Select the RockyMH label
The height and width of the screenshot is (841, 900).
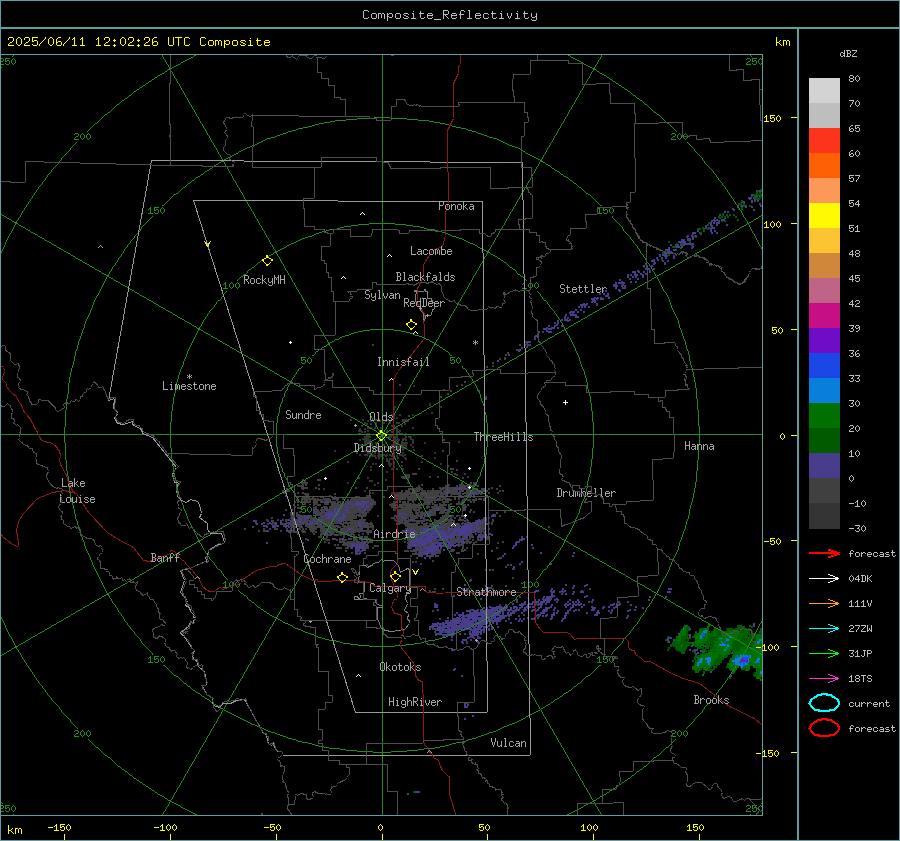tap(264, 280)
